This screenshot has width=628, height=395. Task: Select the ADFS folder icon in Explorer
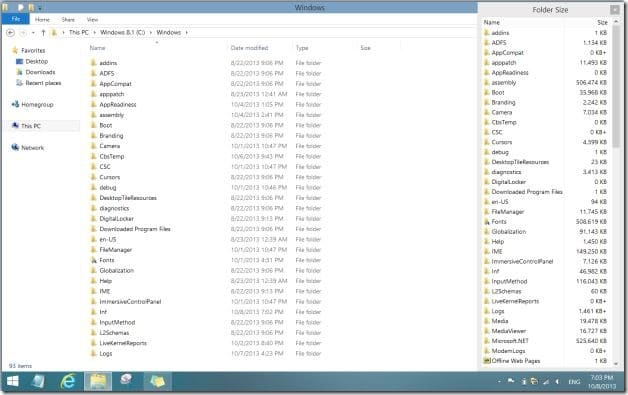(93, 73)
